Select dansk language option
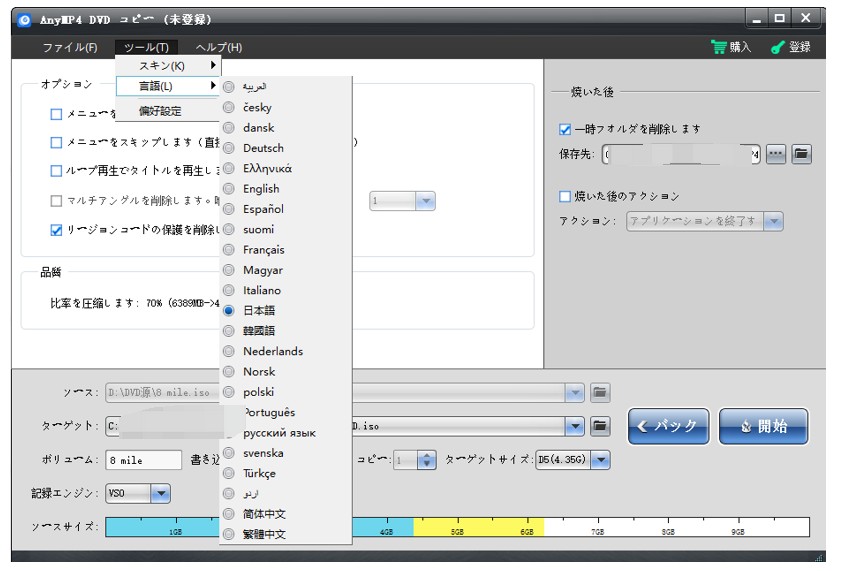The image size is (841, 571). [285, 128]
